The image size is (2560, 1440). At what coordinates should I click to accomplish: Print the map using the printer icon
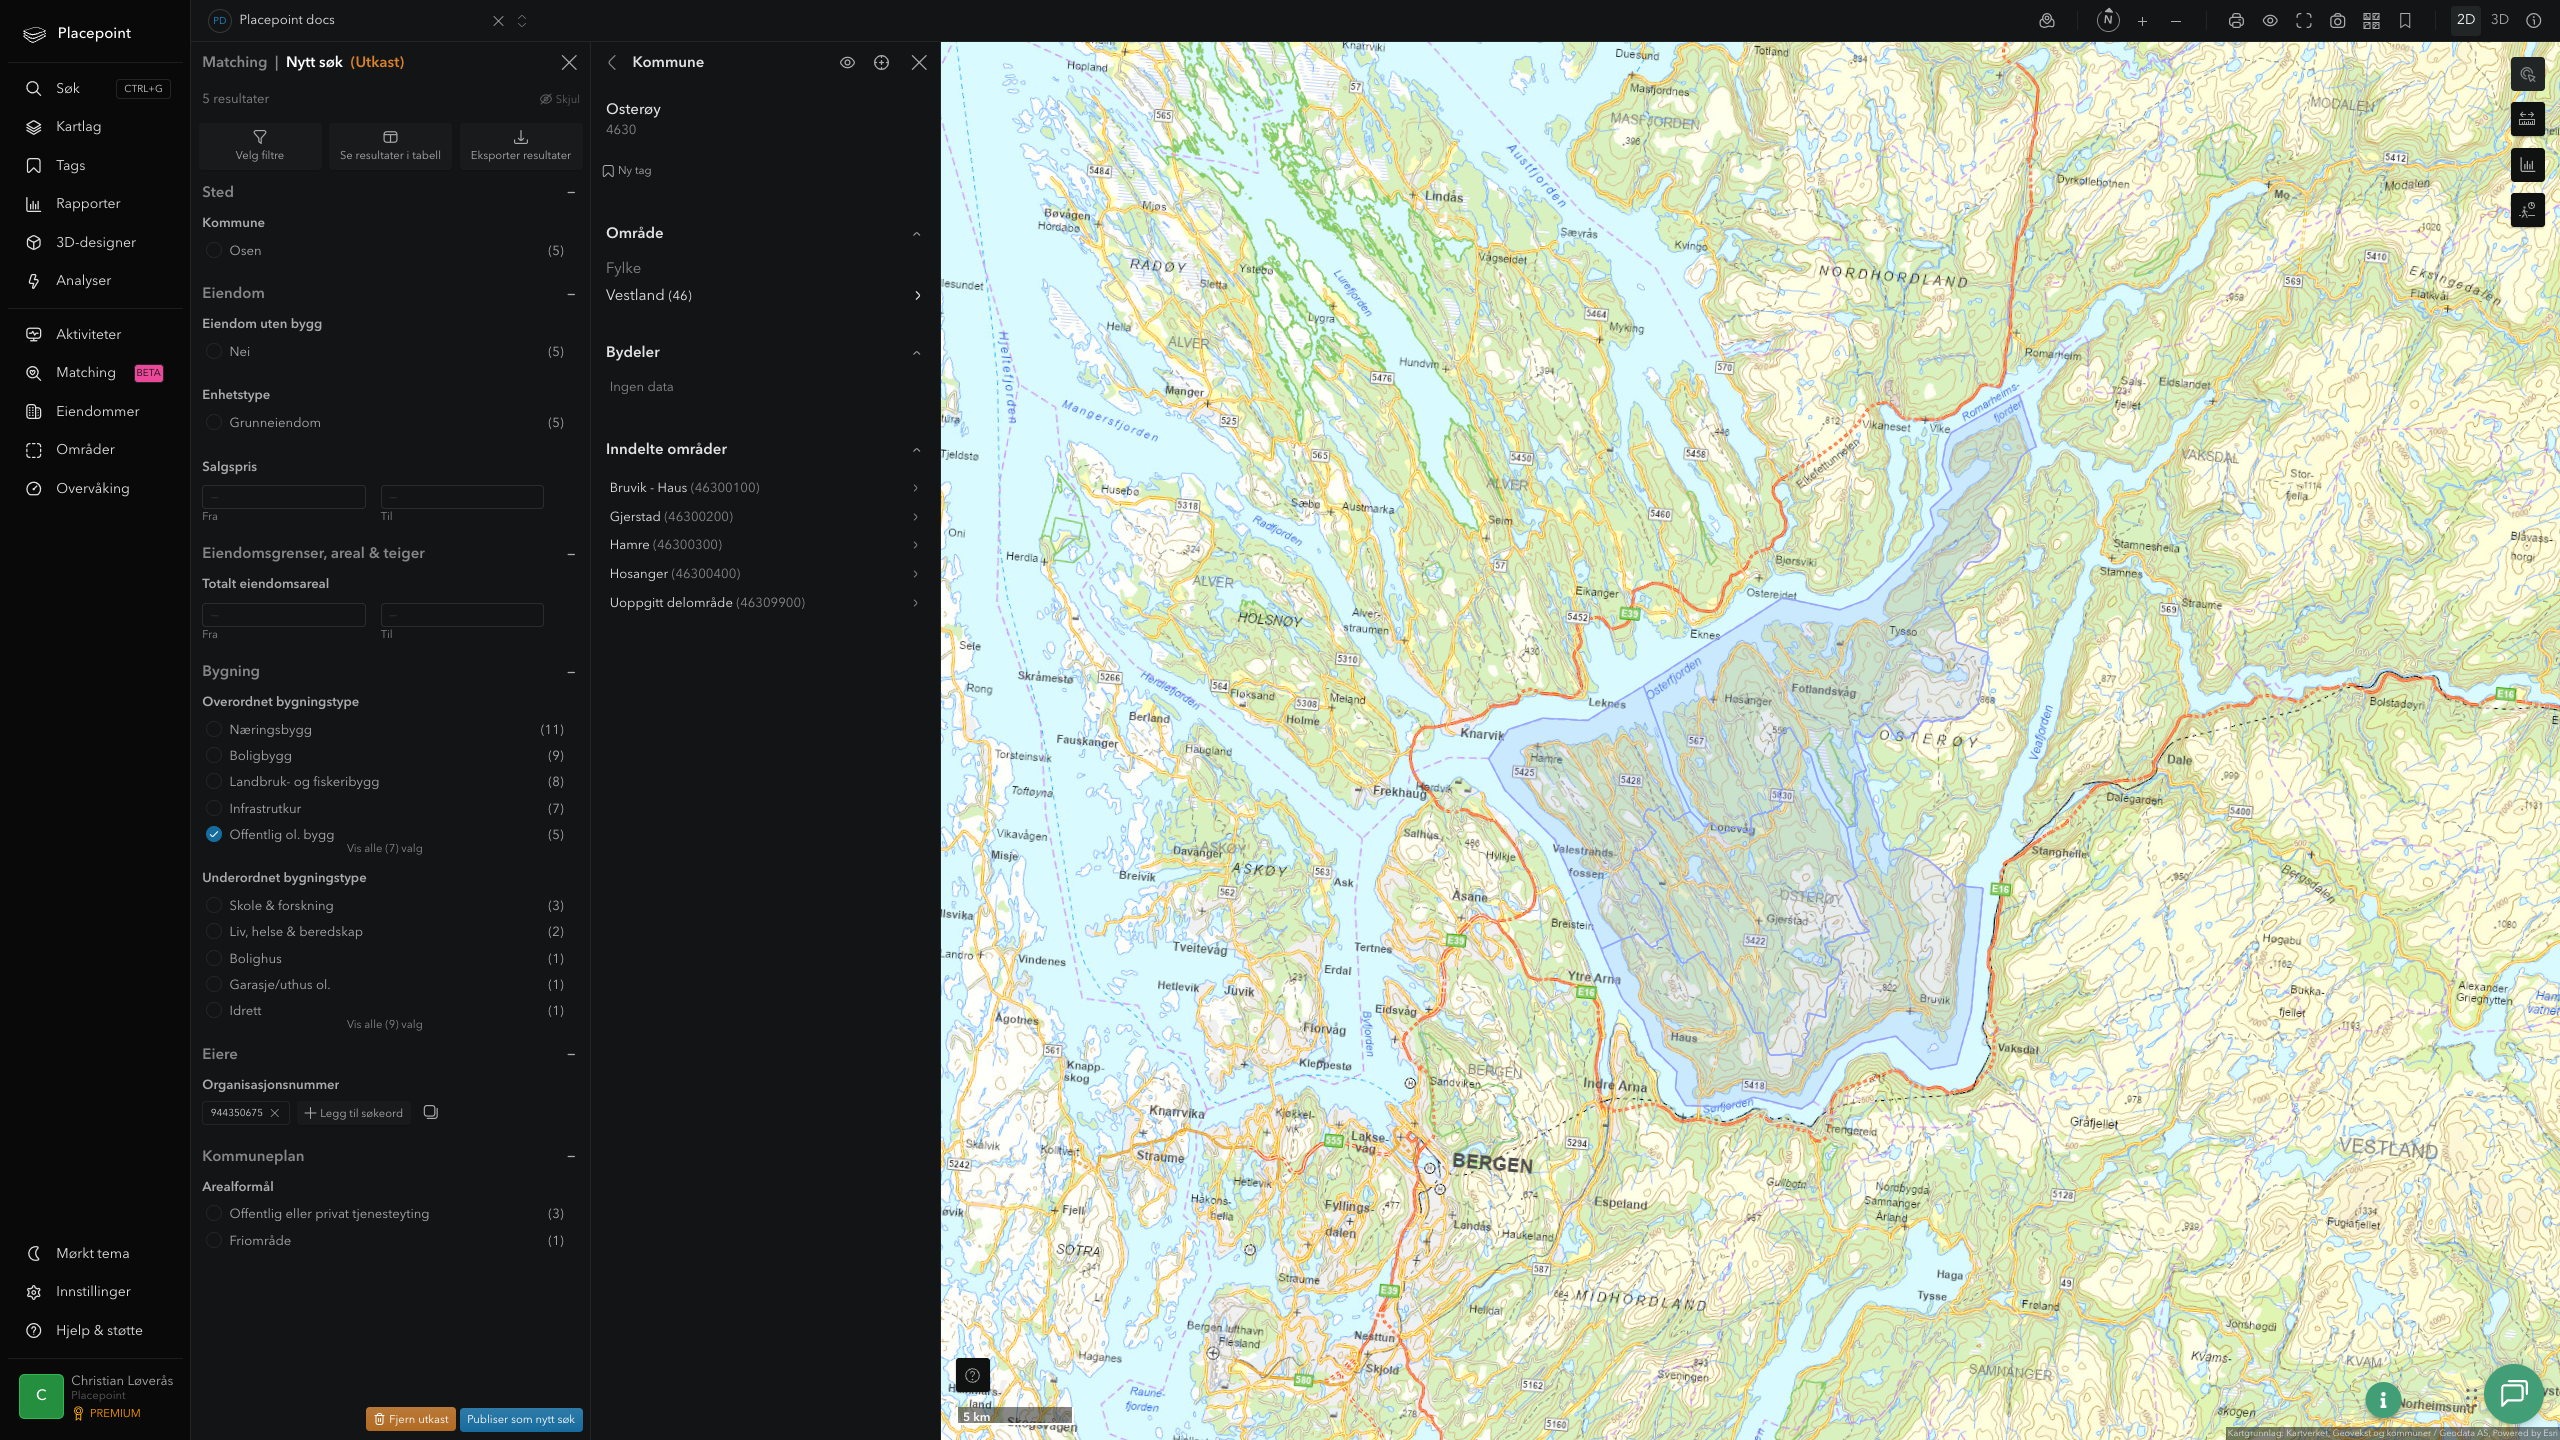pos(2236,20)
